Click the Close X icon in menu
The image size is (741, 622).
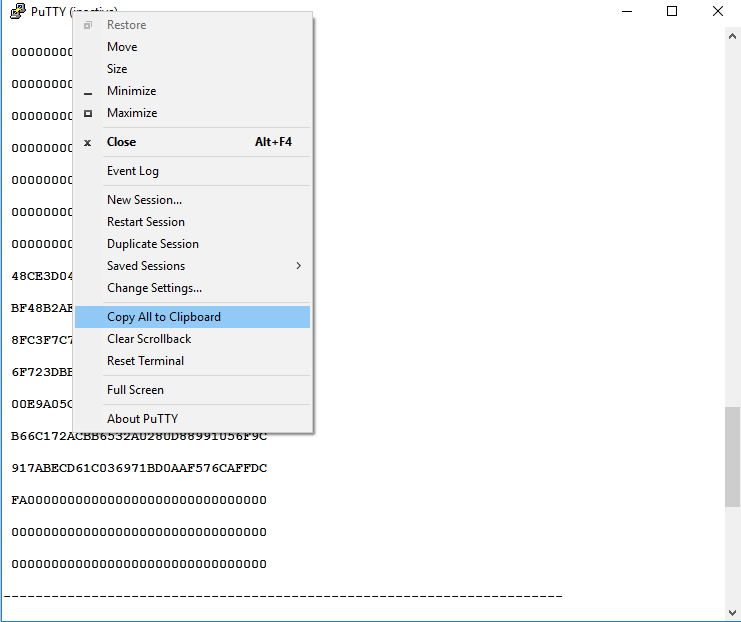[88, 142]
